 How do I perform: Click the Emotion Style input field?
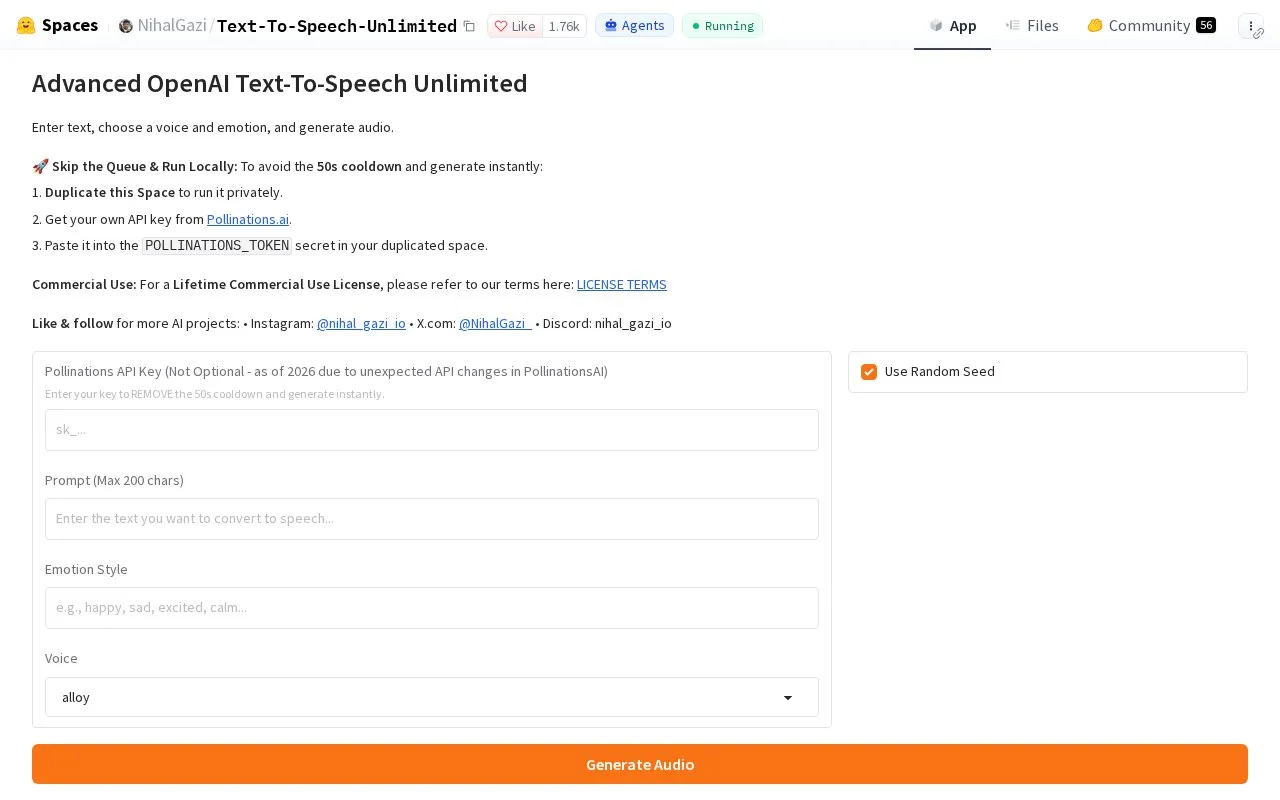pyautogui.click(x=432, y=608)
